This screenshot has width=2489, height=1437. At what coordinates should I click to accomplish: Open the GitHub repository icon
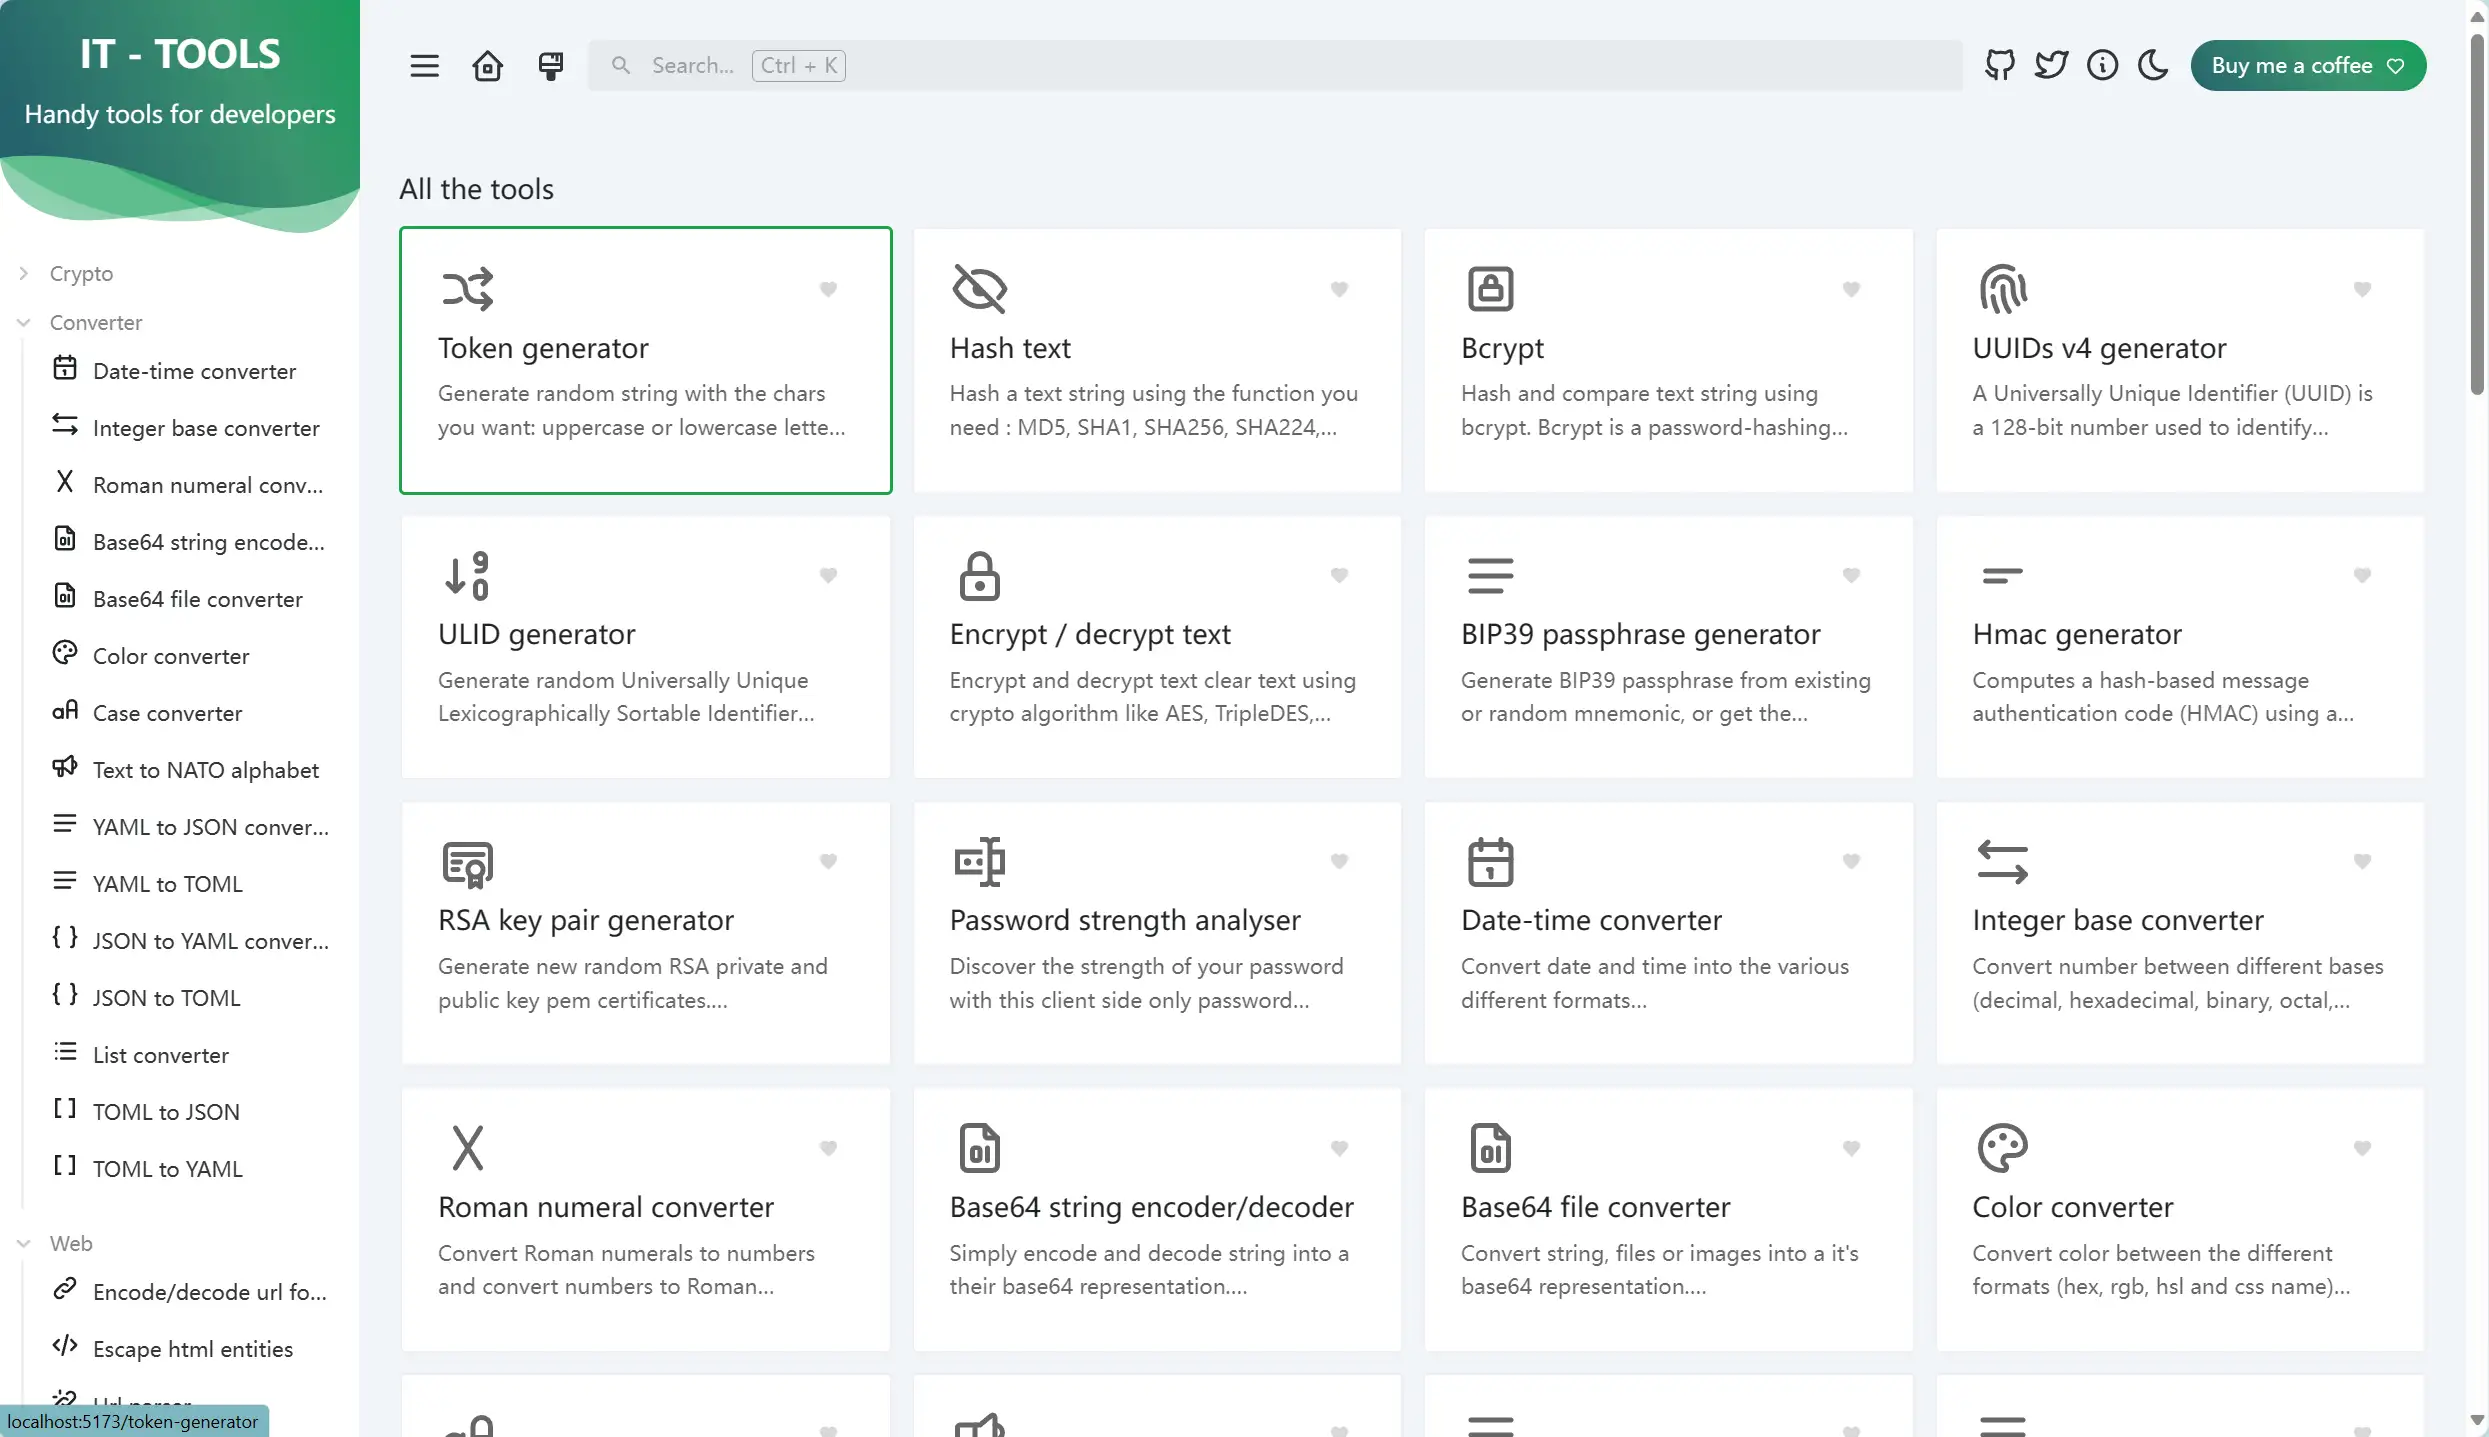coord(1999,66)
